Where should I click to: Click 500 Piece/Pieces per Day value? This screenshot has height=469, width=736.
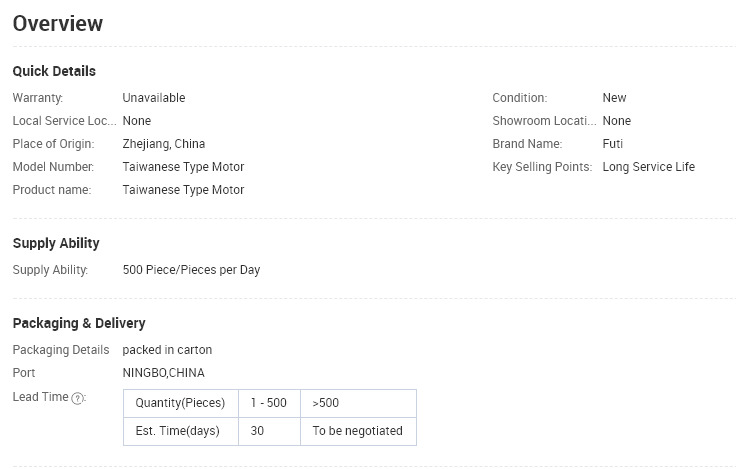tap(192, 270)
